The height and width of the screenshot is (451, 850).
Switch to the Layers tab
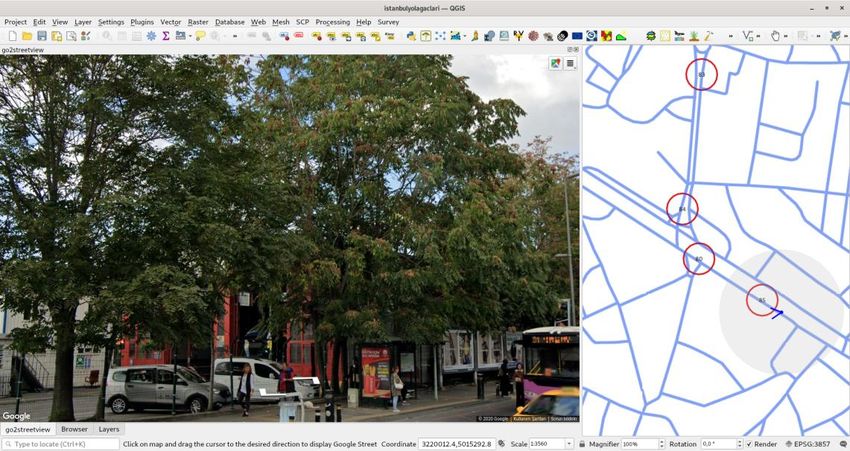[108, 429]
